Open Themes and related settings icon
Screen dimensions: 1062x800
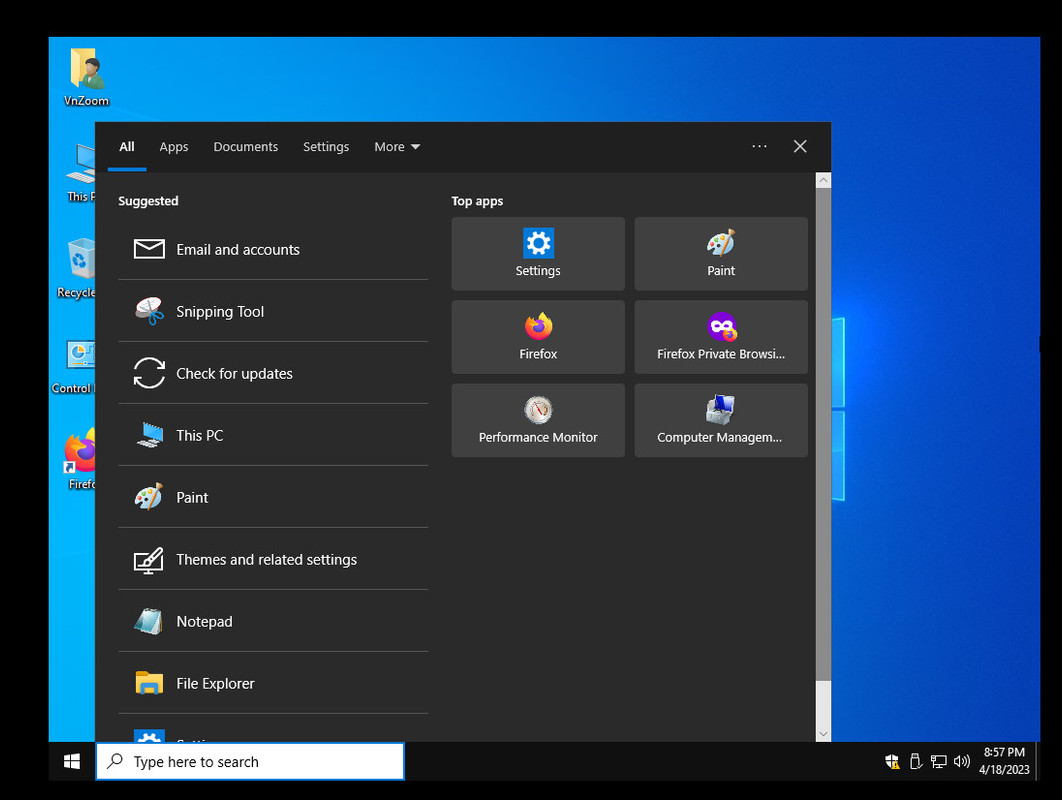coord(149,560)
